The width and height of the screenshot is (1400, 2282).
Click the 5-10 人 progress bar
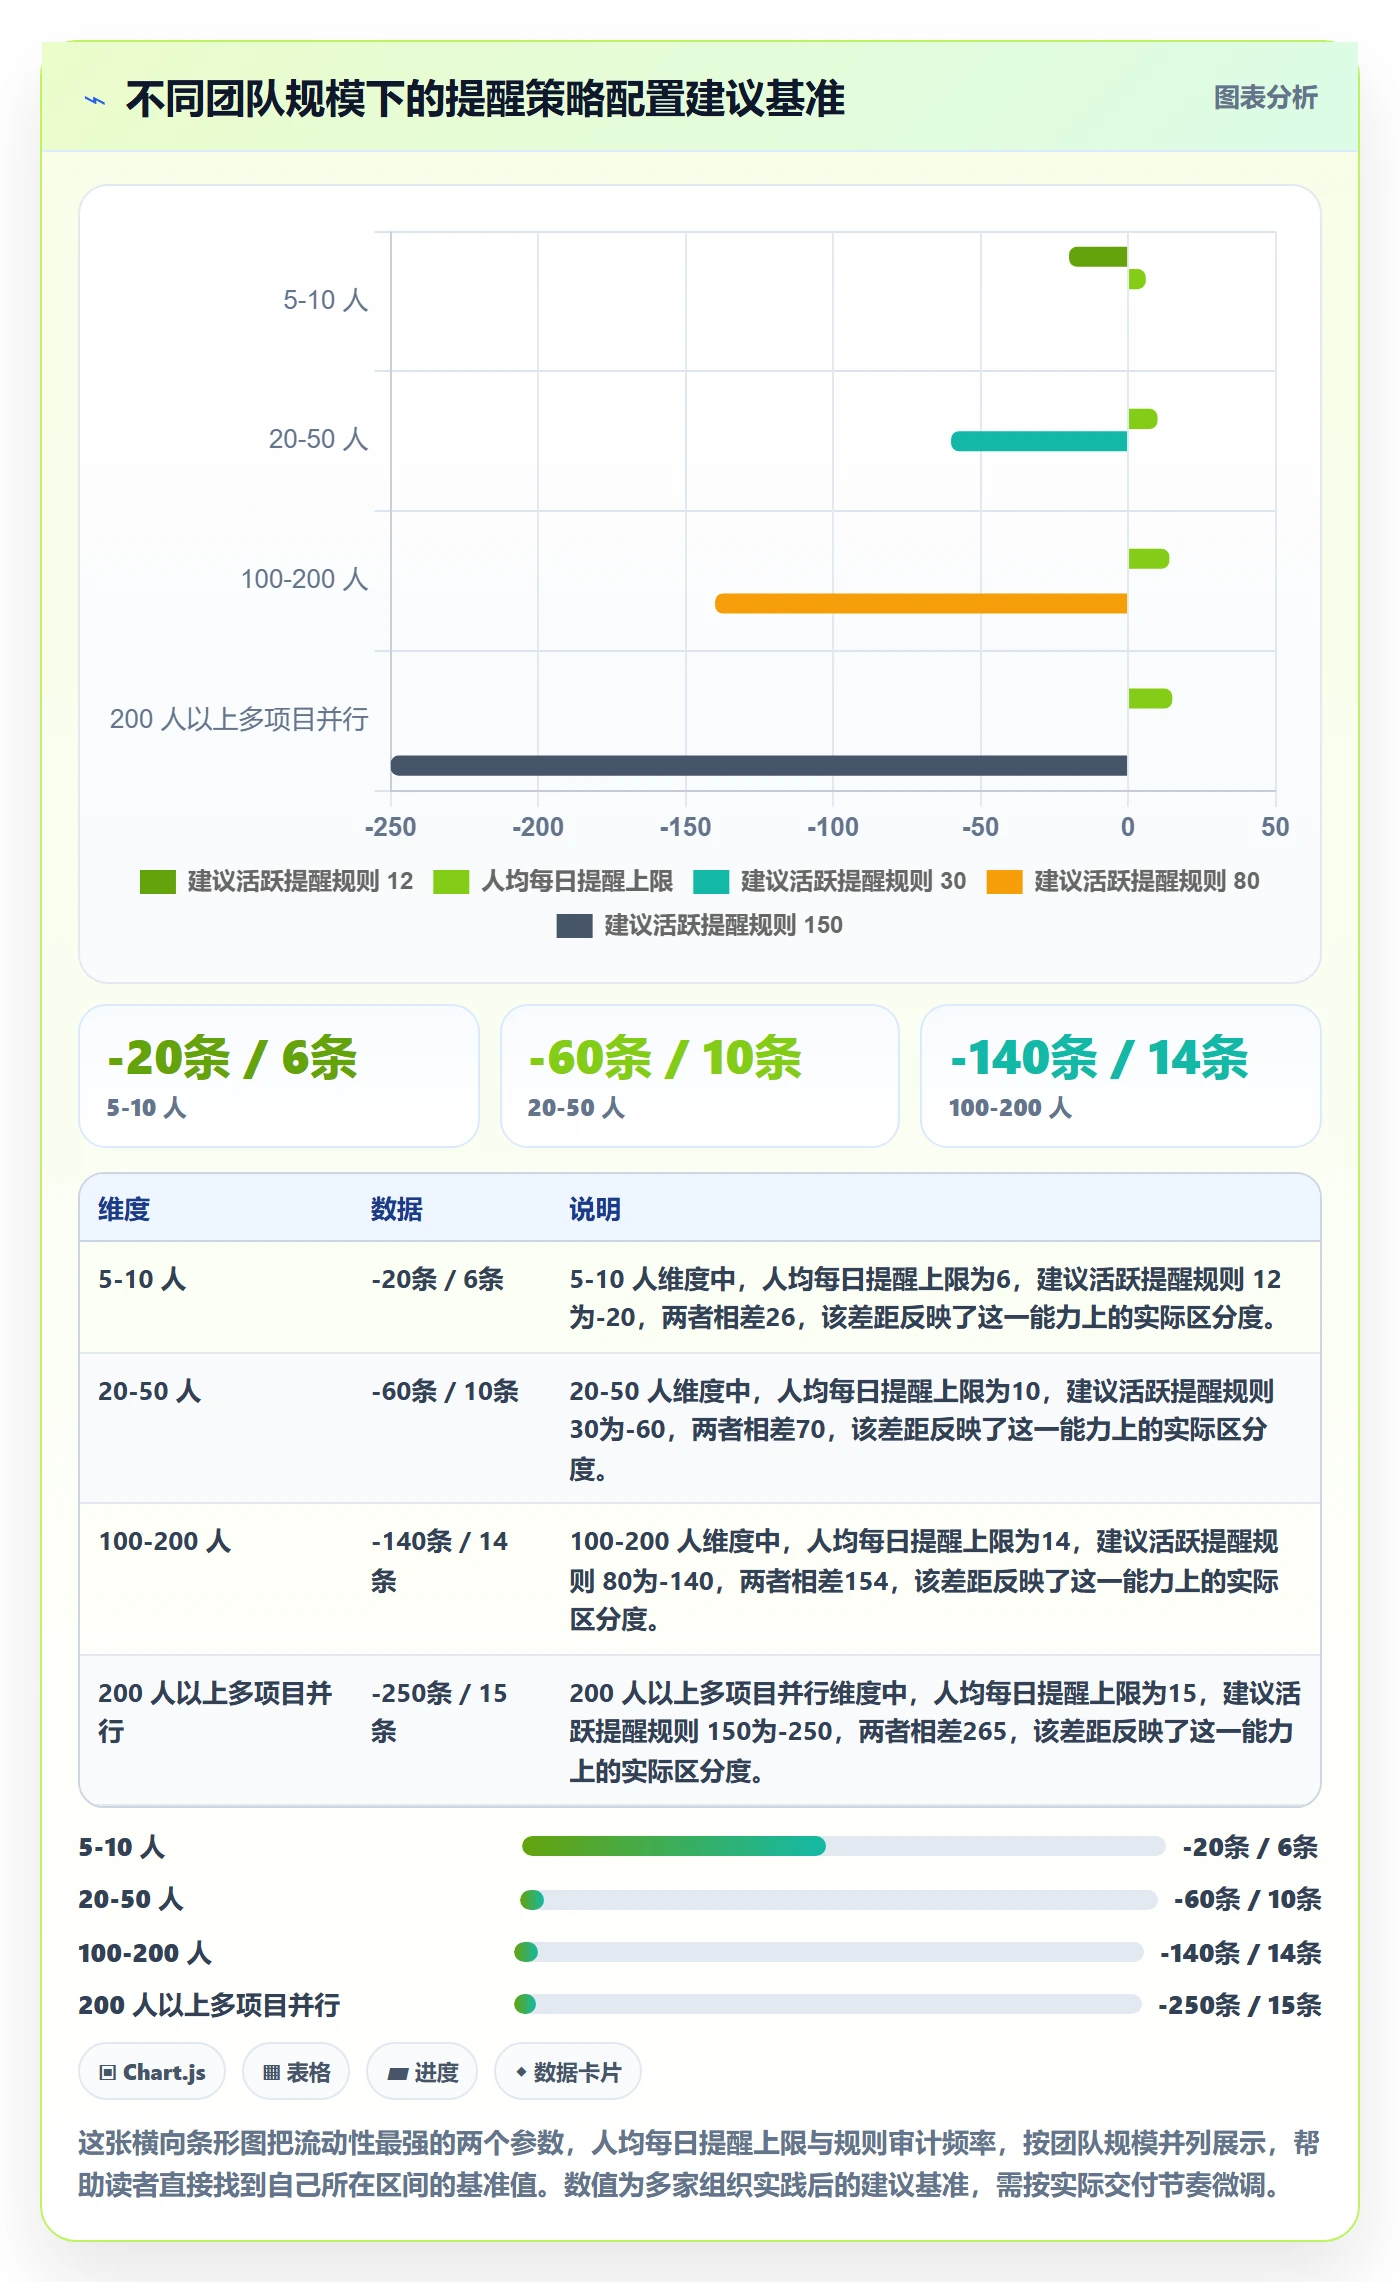point(843,1846)
